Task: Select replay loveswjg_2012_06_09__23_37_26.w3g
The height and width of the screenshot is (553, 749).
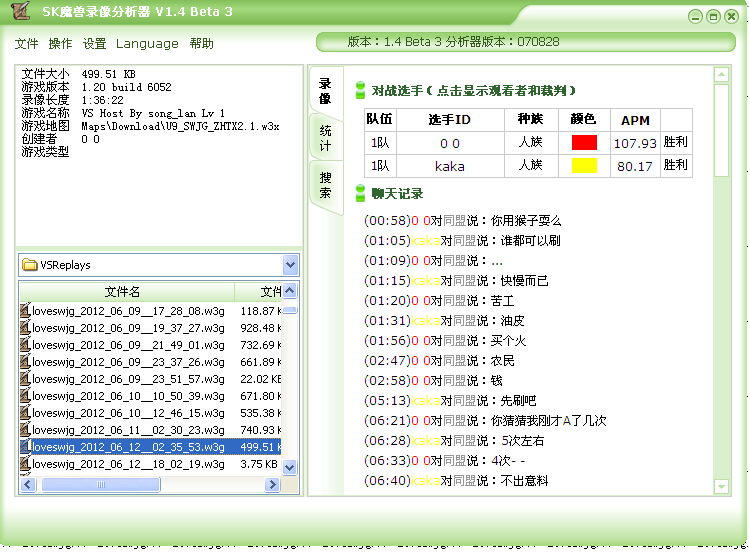Action: click(128, 362)
